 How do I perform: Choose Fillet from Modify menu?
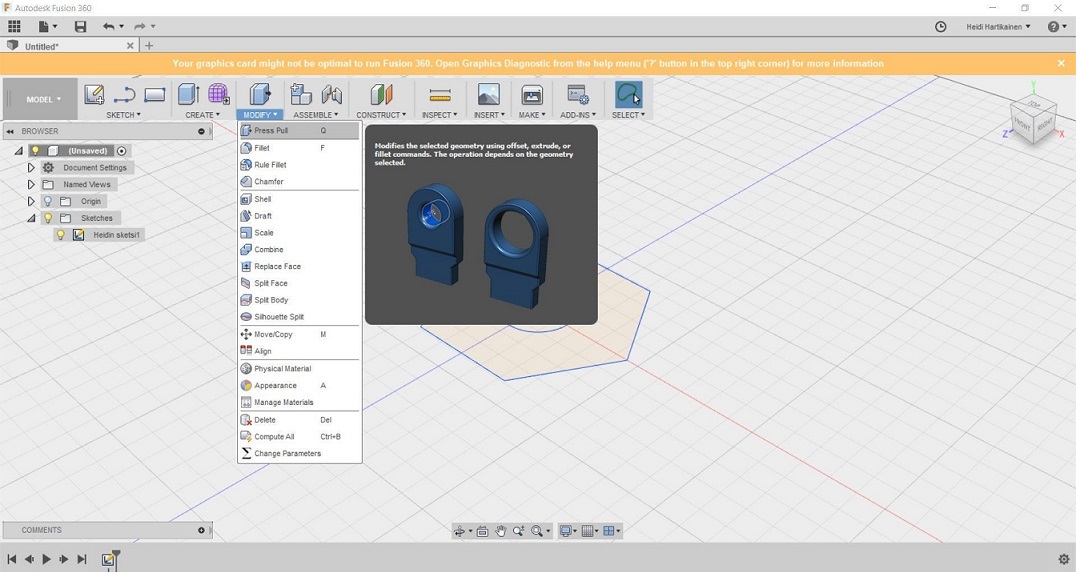point(299,147)
